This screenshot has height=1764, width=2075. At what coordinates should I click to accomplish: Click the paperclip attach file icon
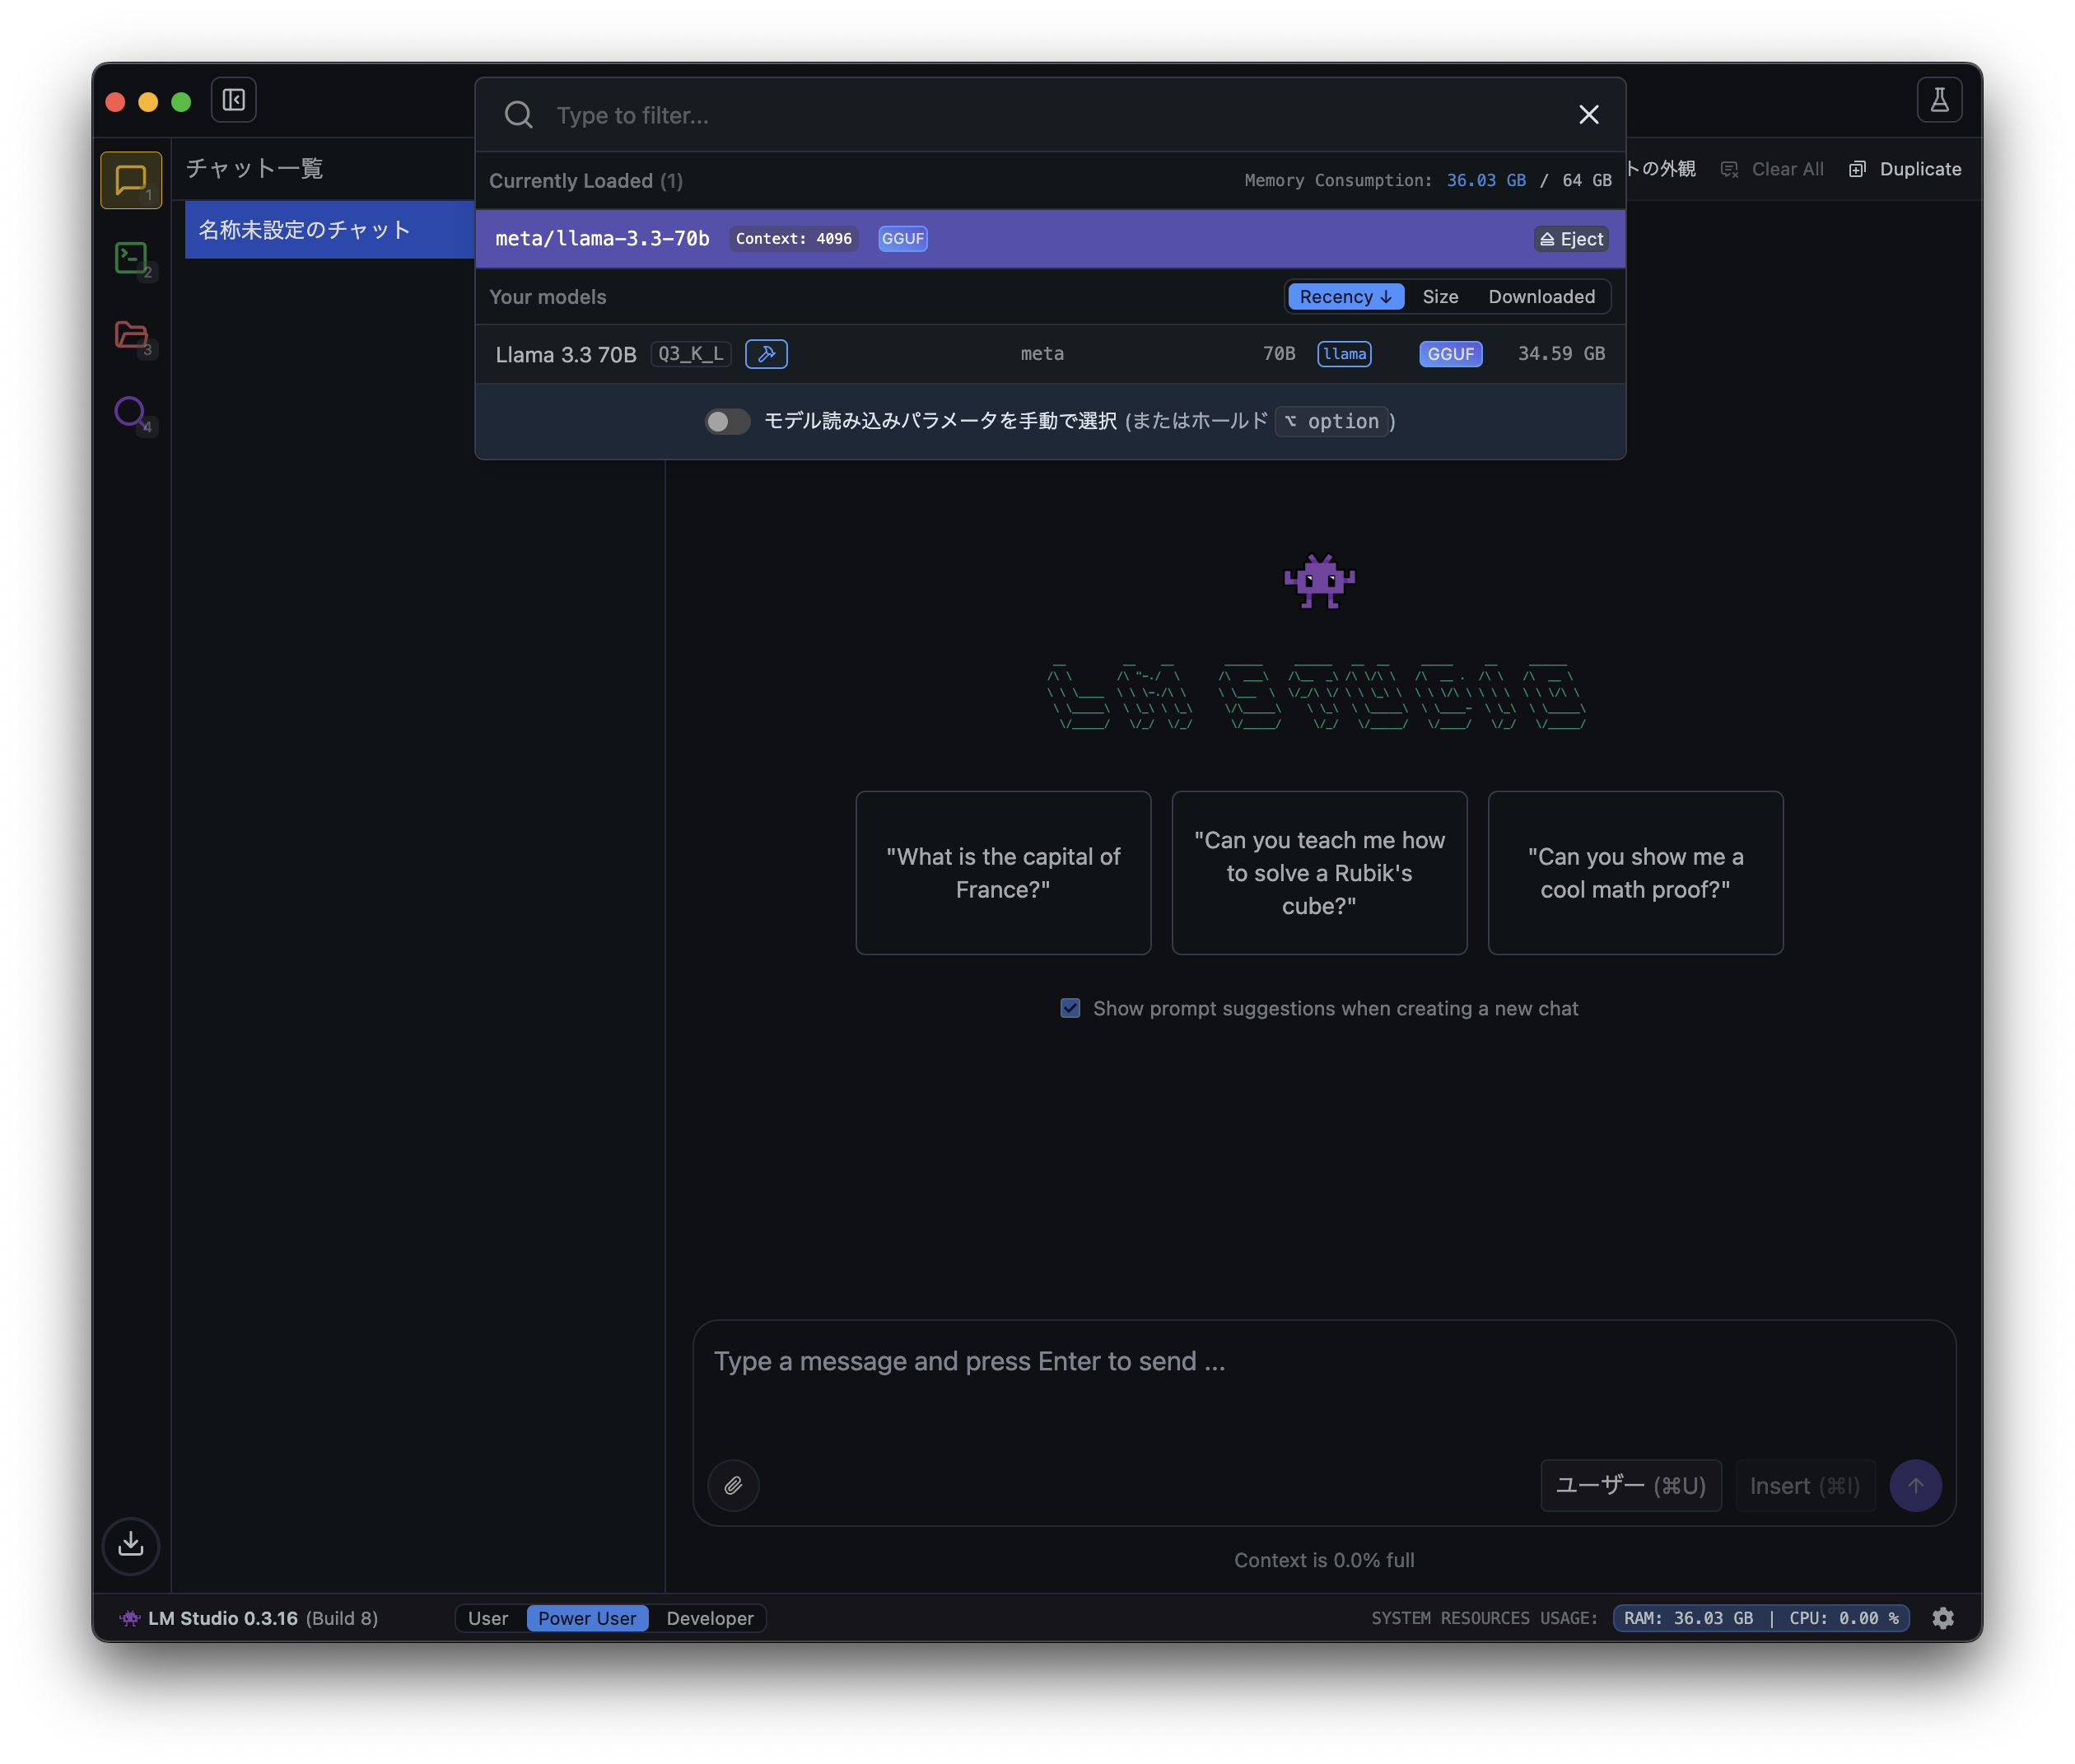[733, 1485]
